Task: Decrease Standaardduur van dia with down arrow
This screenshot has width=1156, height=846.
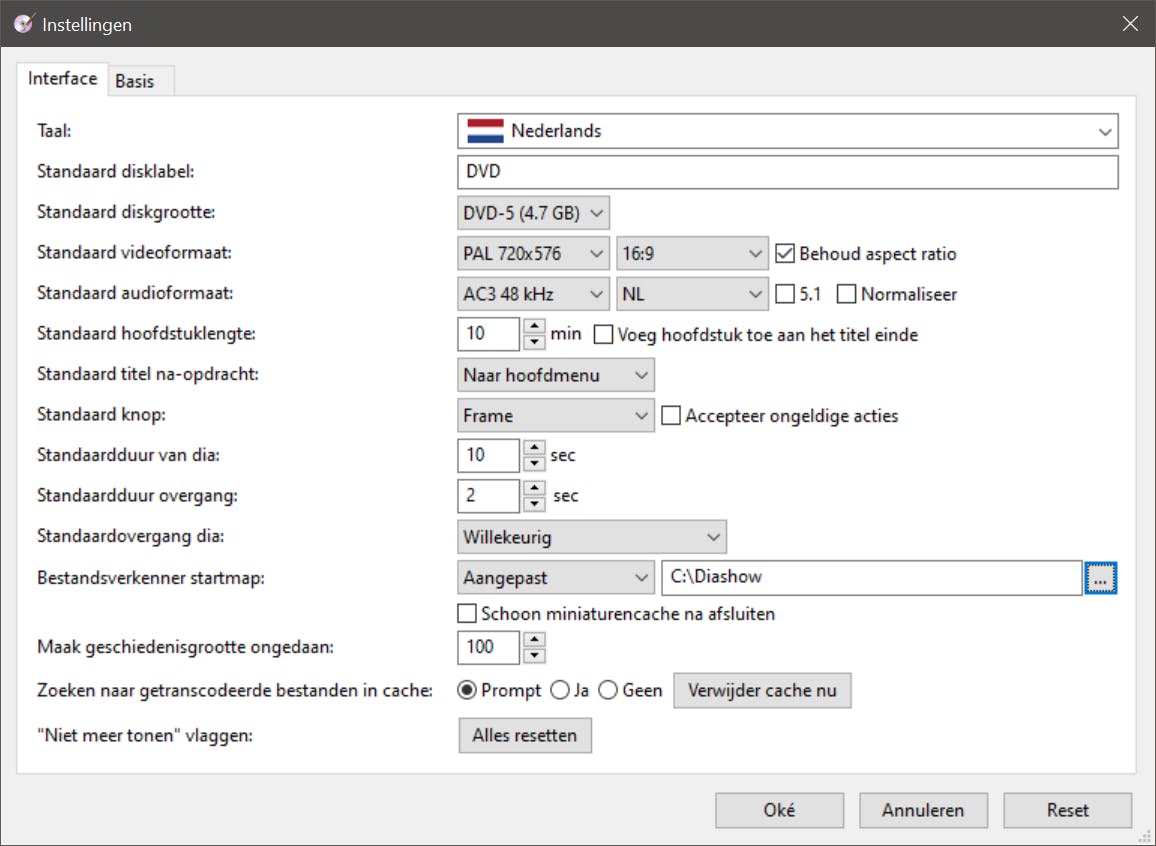Action: [x=535, y=464]
